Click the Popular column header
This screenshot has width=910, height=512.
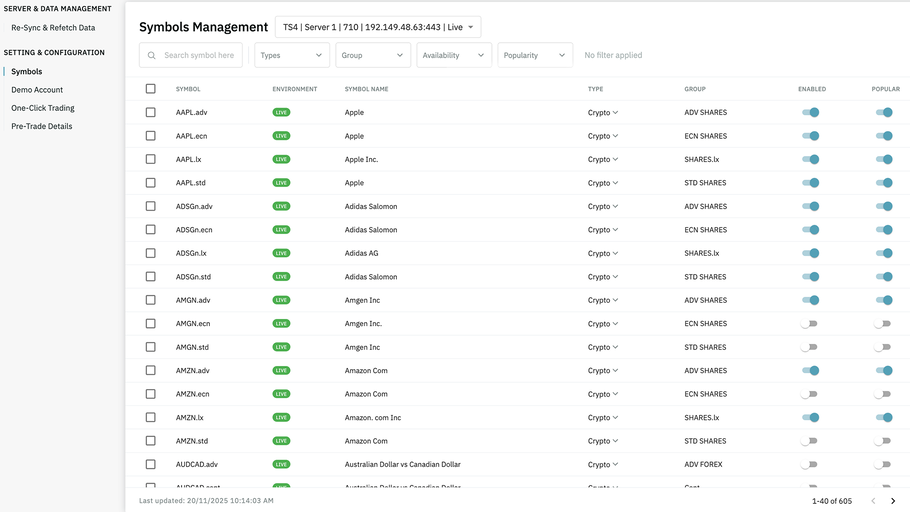click(x=886, y=89)
